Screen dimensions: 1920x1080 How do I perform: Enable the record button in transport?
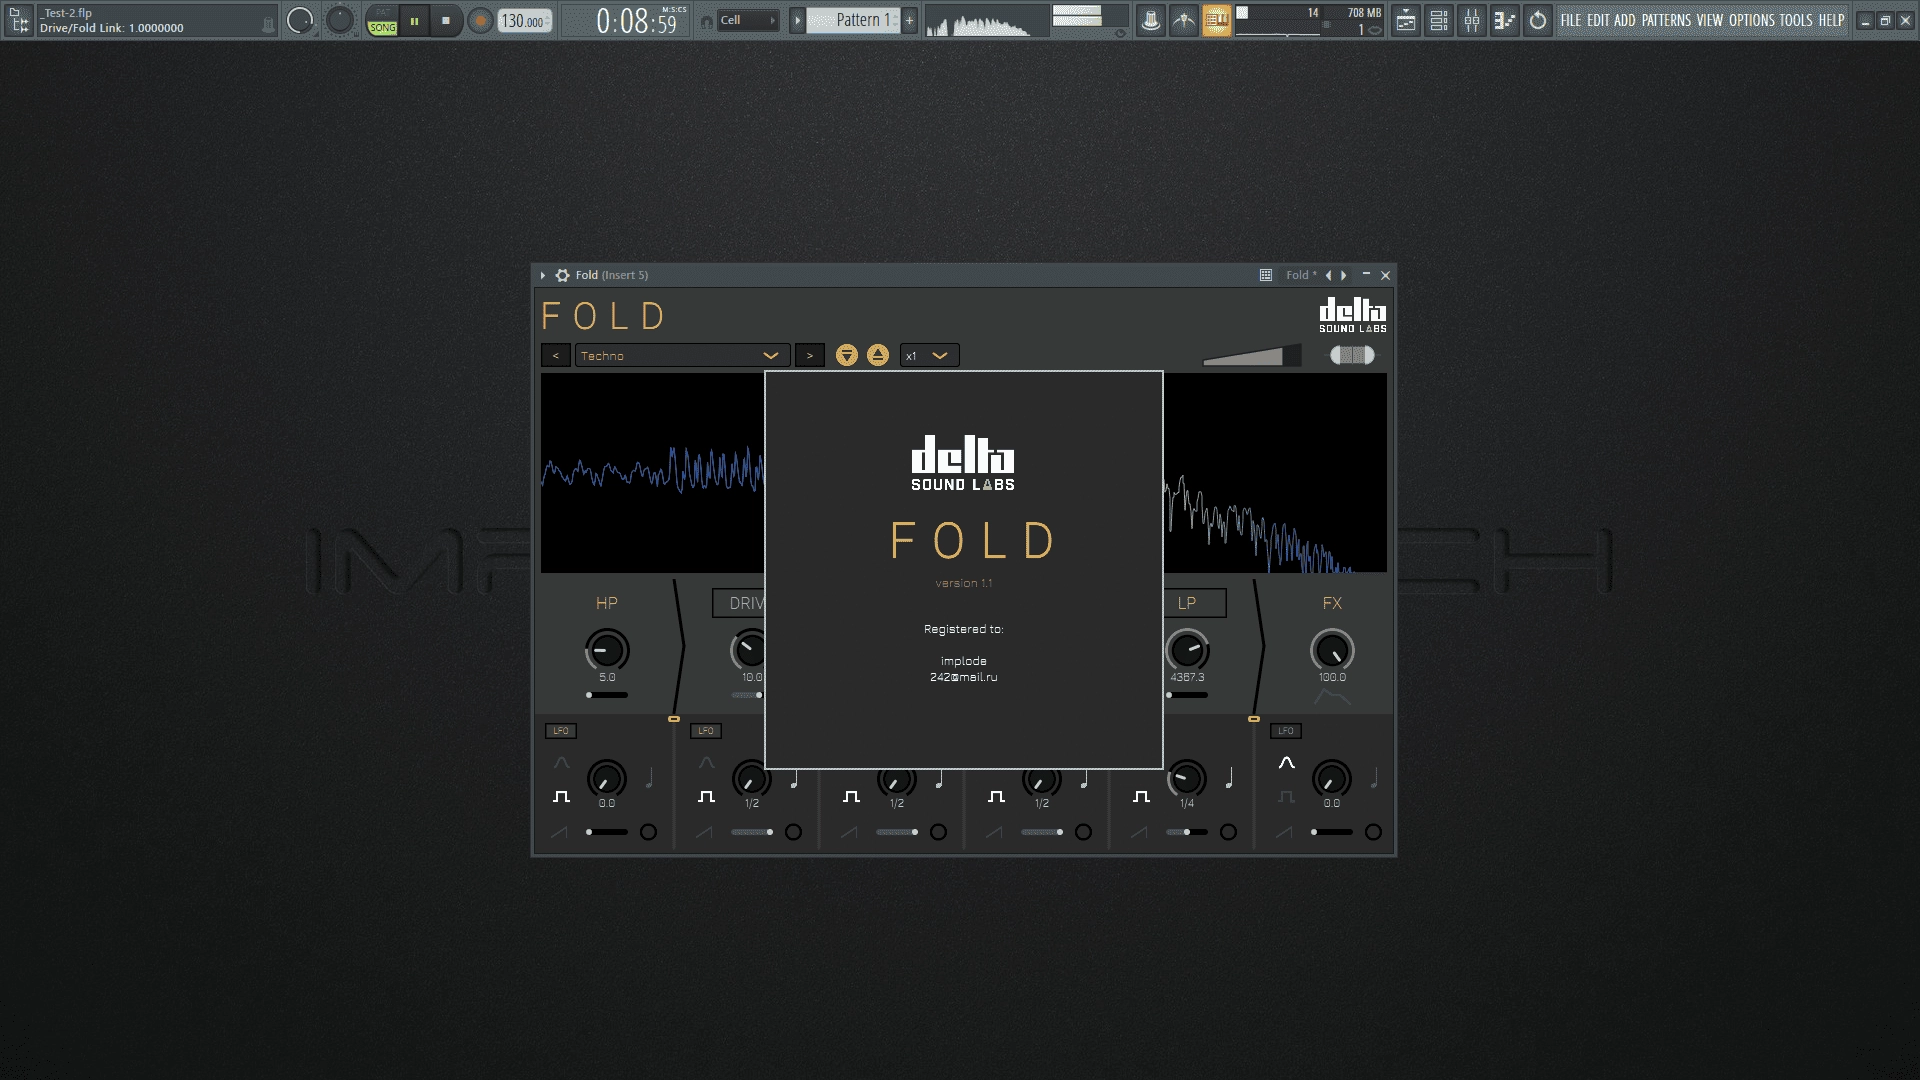pos(480,20)
